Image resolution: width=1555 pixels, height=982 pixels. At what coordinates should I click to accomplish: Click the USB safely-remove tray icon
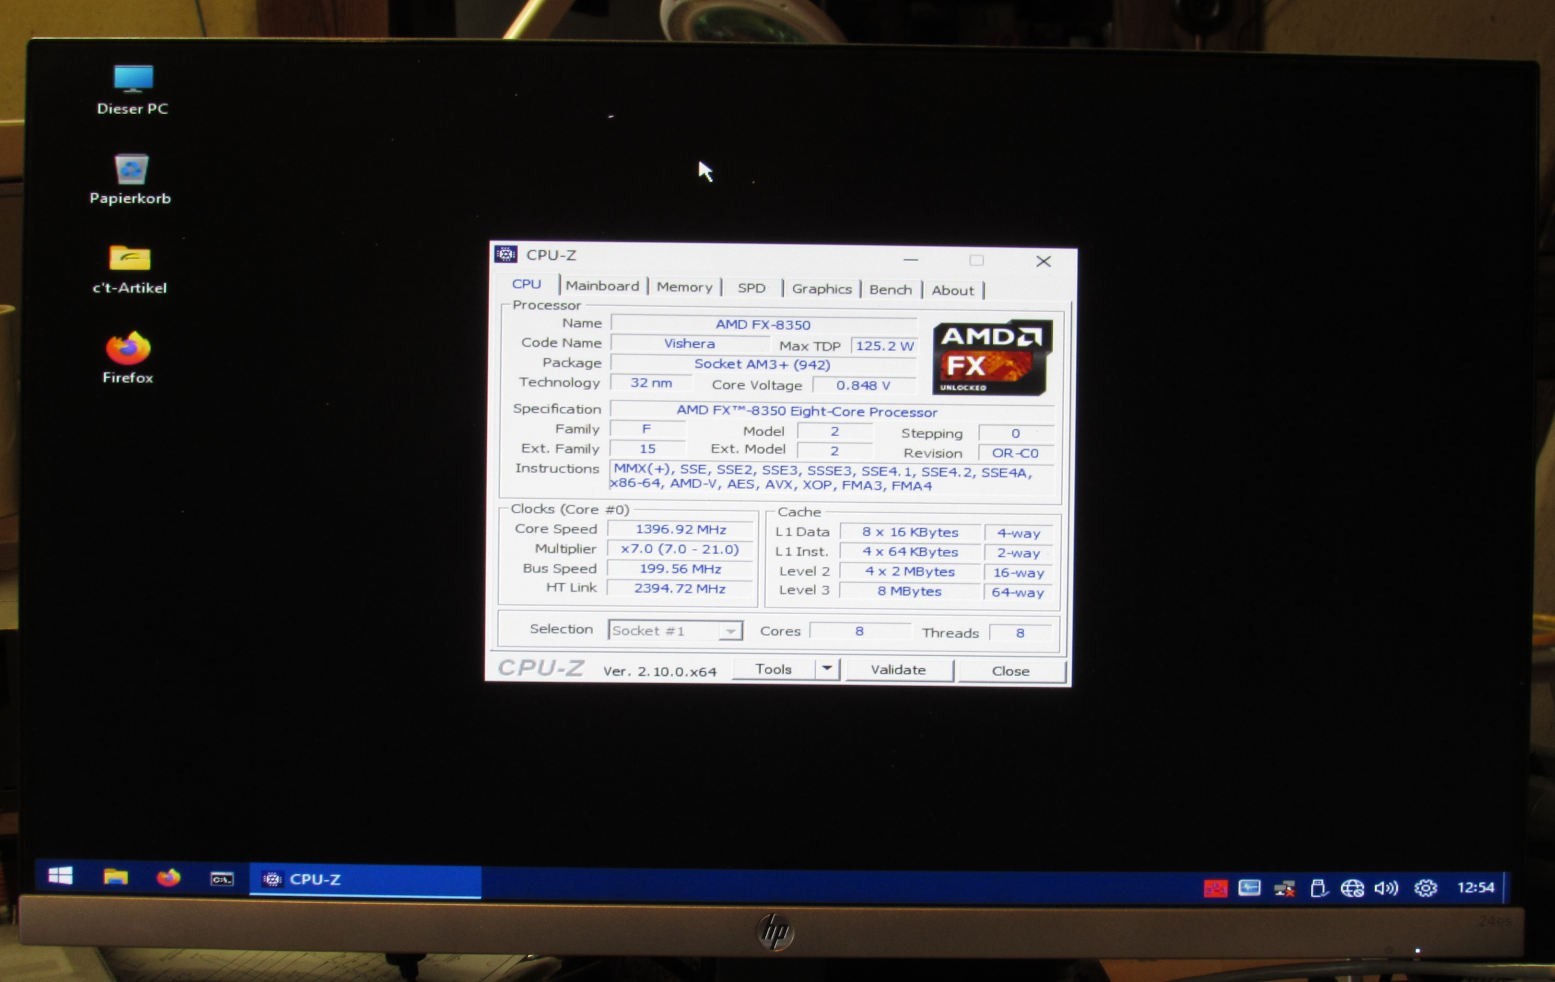point(1318,888)
